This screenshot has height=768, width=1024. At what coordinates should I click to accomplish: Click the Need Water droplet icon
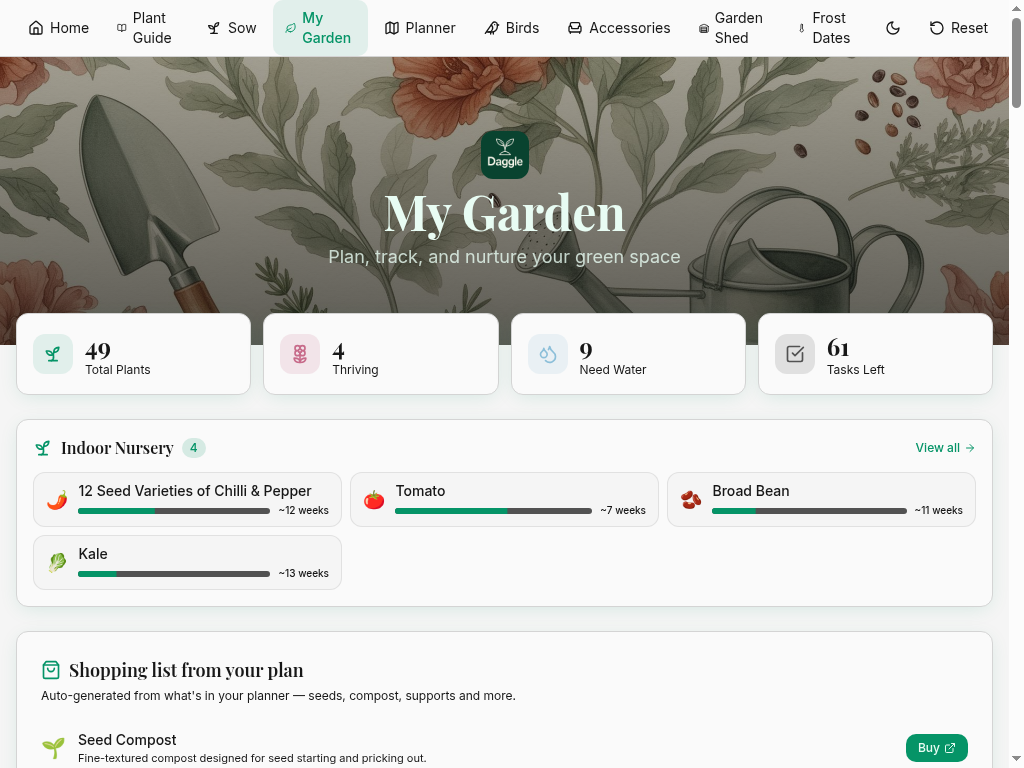pos(548,354)
